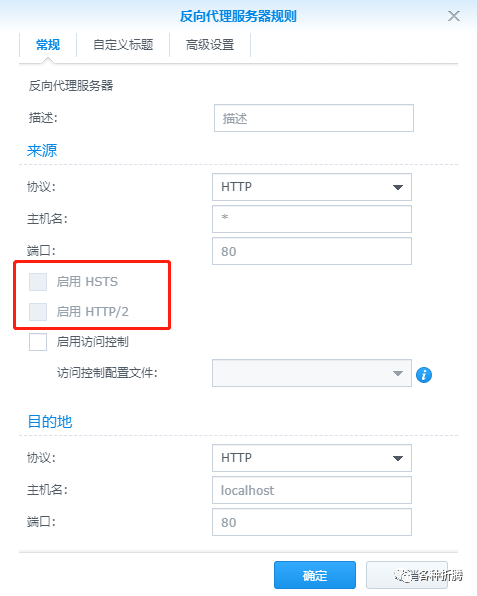The width and height of the screenshot is (477, 596).
Task: Close the reverse proxy rule dialog
Action: (454, 16)
